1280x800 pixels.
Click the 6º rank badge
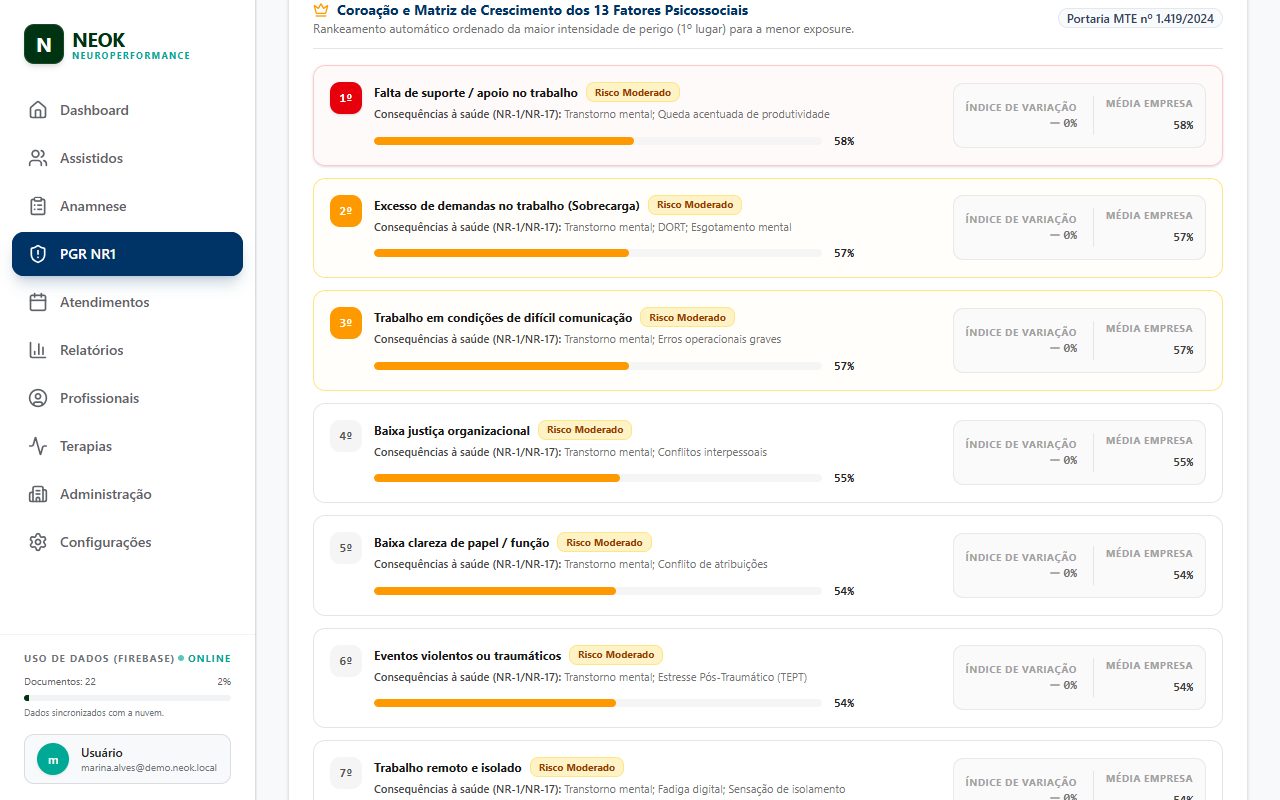click(x=346, y=661)
